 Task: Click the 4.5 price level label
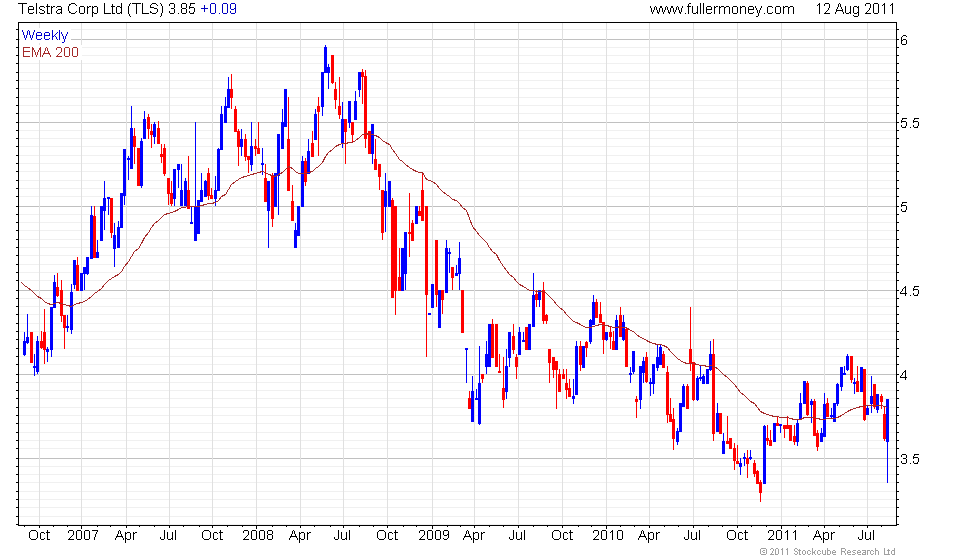tap(909, 291)
